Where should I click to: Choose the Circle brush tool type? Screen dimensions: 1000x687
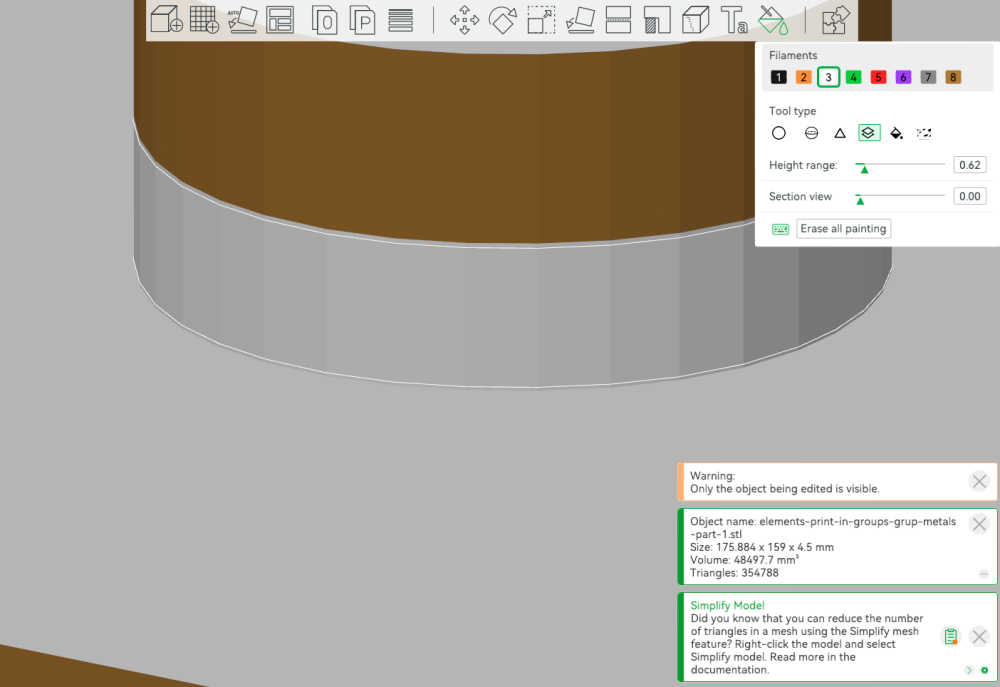coord(779,133)
